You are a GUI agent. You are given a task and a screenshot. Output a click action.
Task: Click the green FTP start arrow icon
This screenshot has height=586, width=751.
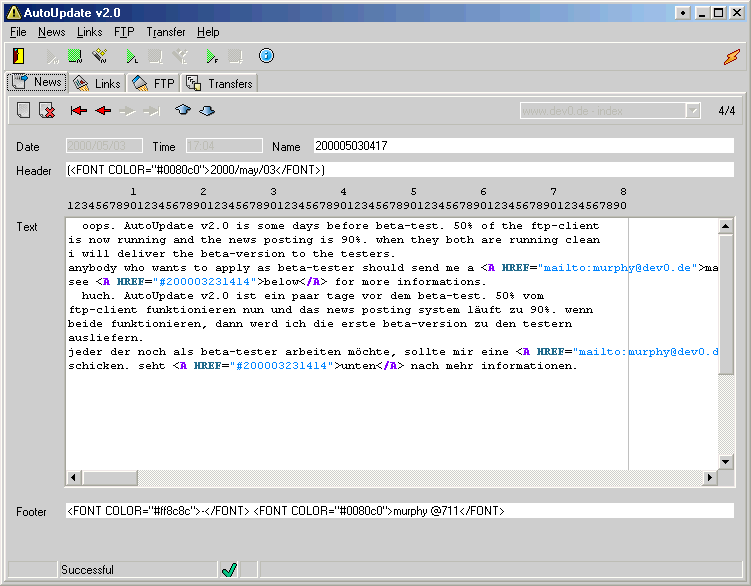(x=212, y=57)
